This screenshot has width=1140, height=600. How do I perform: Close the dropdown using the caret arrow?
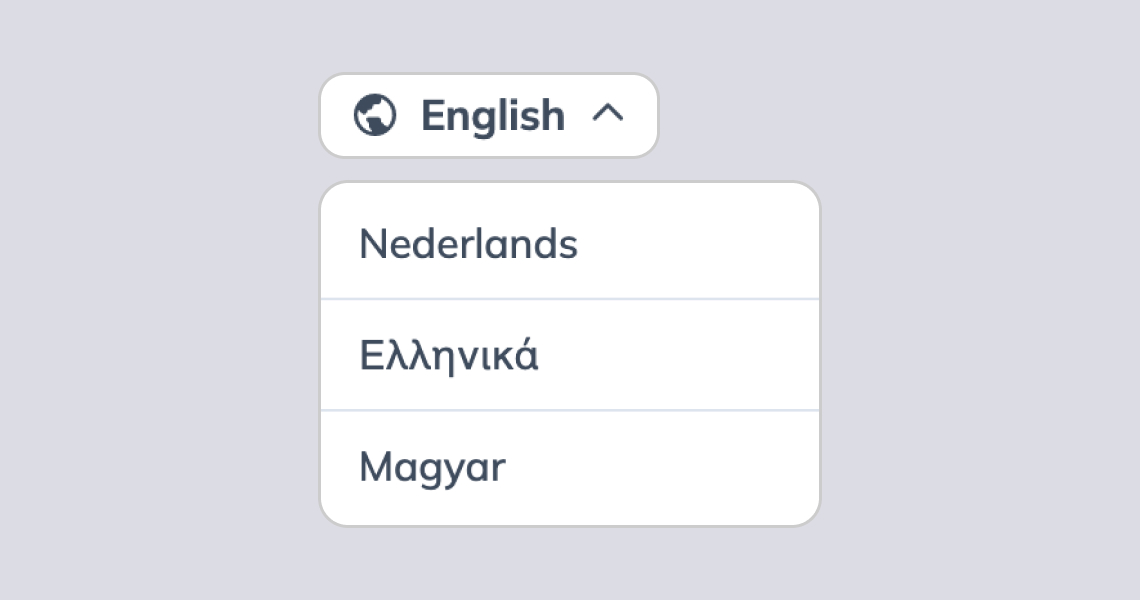point(609,113)
